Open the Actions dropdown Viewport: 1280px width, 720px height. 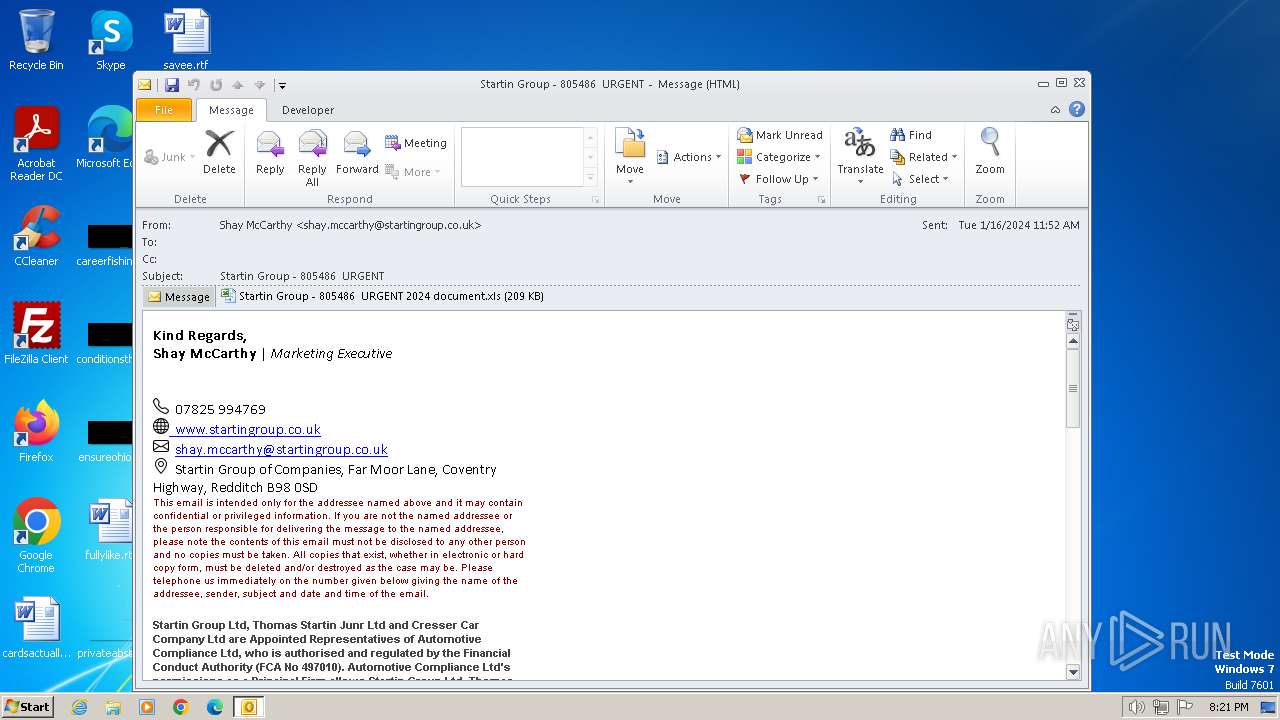point(689,157)
